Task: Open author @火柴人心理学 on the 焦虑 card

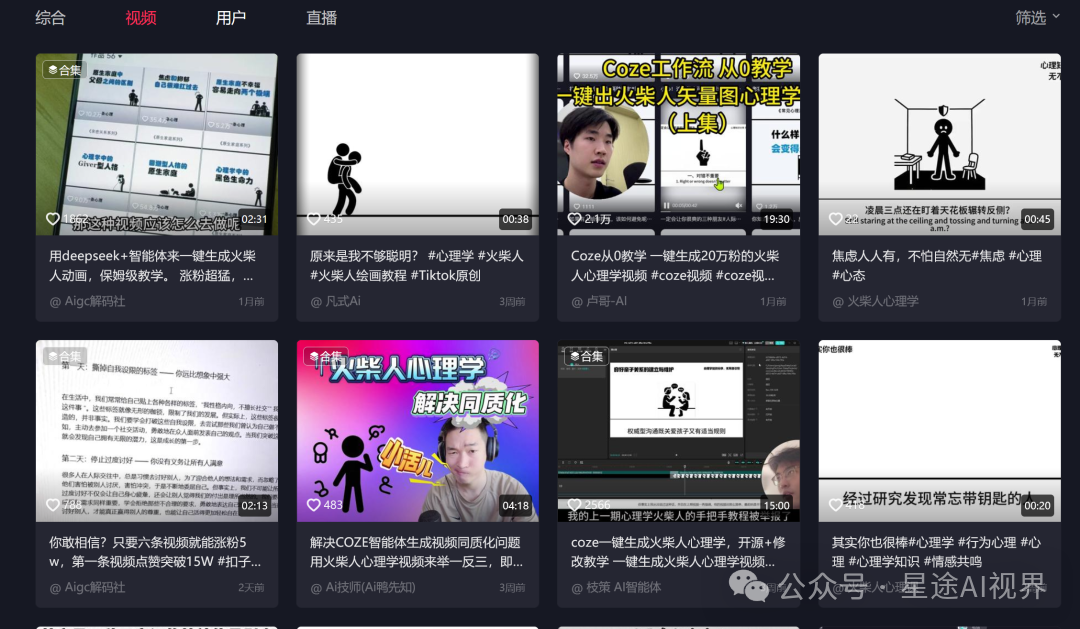Action: [x=875, y=301]
